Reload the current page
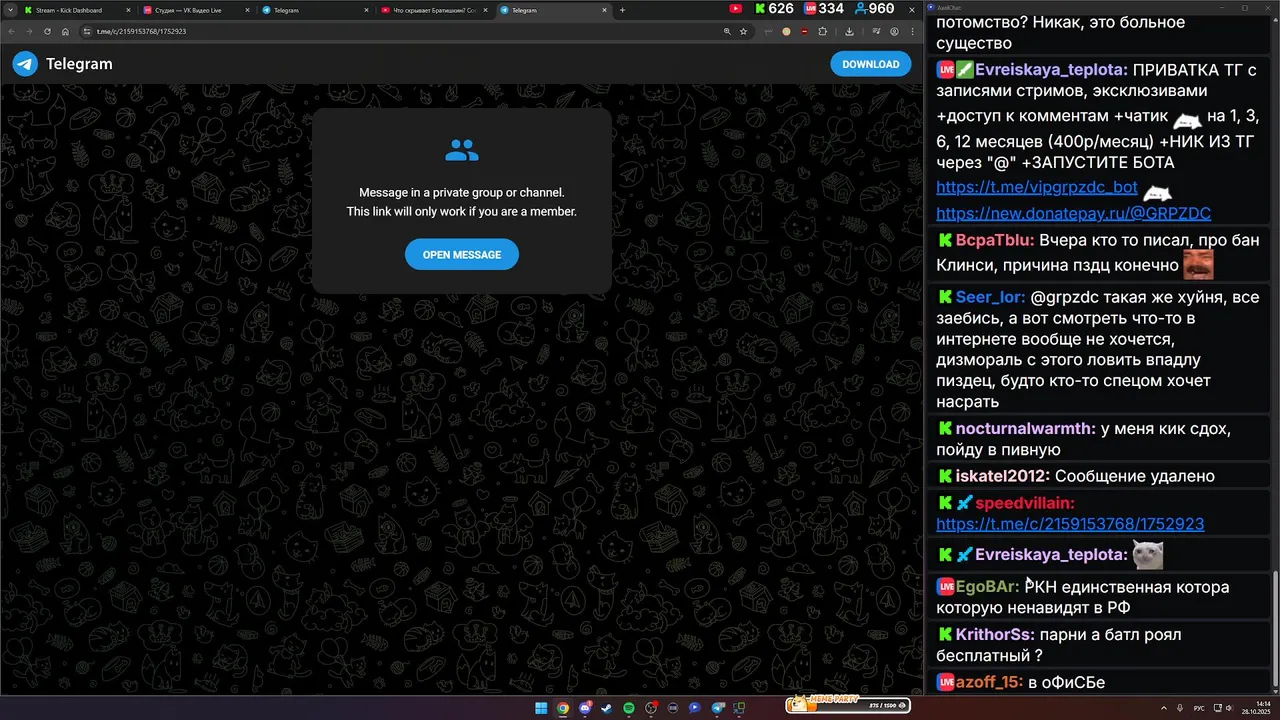The image size is (1280, 720). click(47, 31)
